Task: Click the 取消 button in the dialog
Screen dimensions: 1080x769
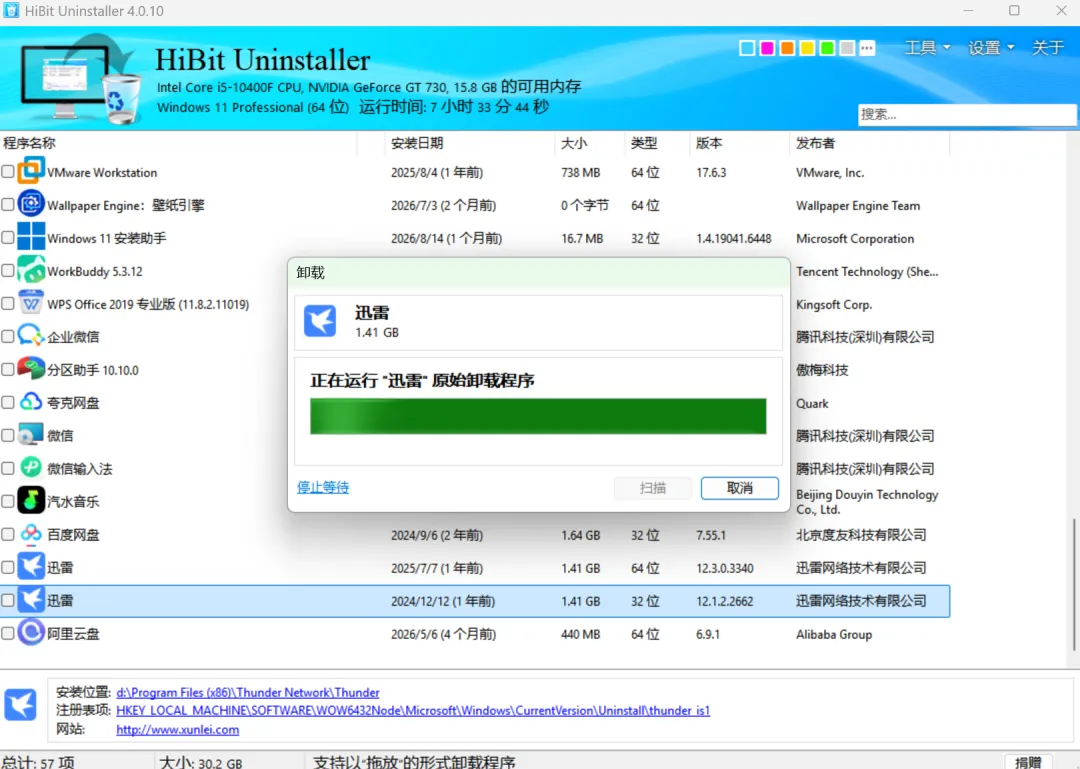Action: point(740,488)
